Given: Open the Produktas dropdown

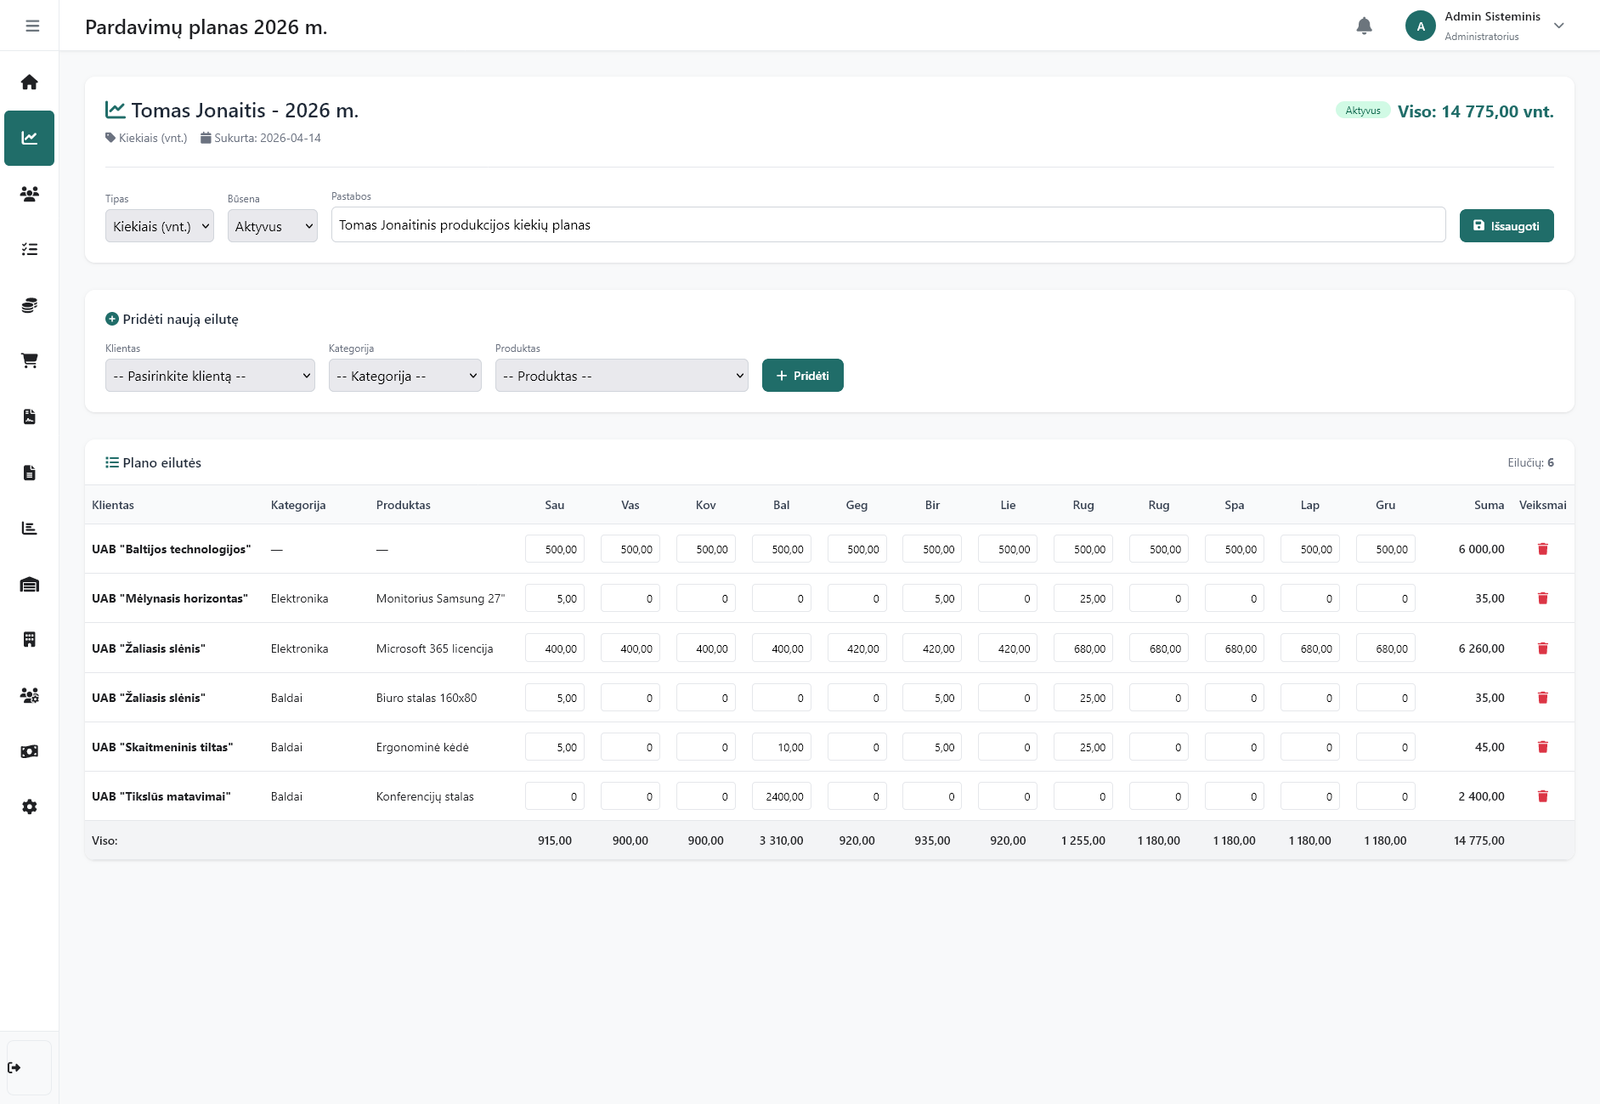Looking at the screenshot, I should click(x=621, y=376).
